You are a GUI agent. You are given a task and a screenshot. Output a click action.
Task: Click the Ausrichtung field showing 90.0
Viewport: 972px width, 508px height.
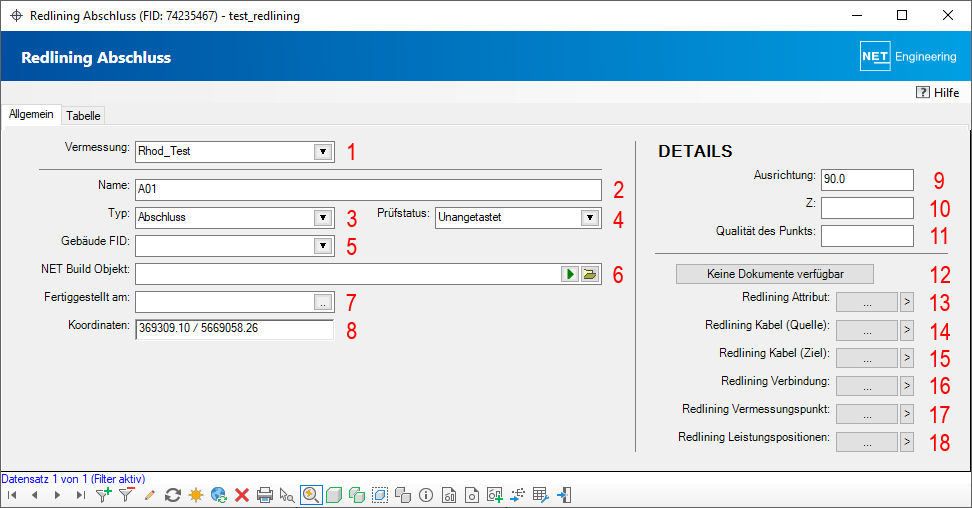[x=867, y=179]
